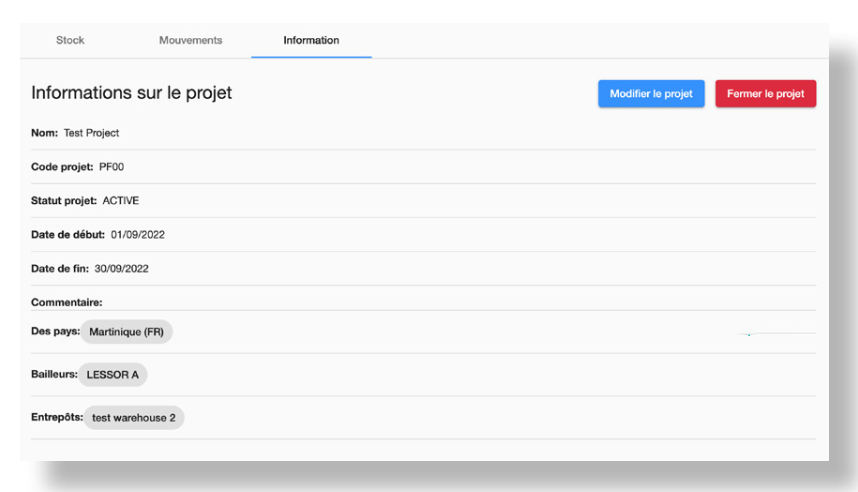Screen dimensions: 858x492
Task: Click the ACTIVE project status value
Action: pos(121,200)
